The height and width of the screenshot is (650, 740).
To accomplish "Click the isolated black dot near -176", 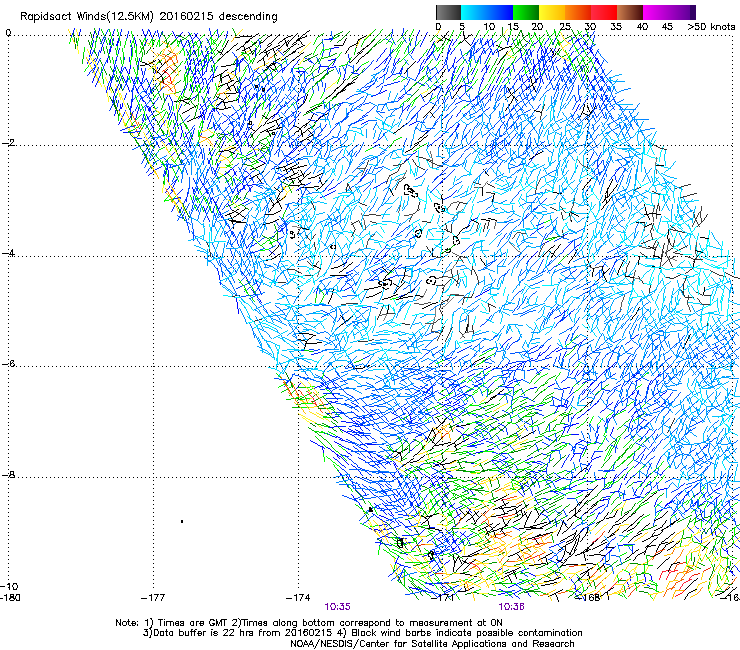I will click(x=182, y=521).
